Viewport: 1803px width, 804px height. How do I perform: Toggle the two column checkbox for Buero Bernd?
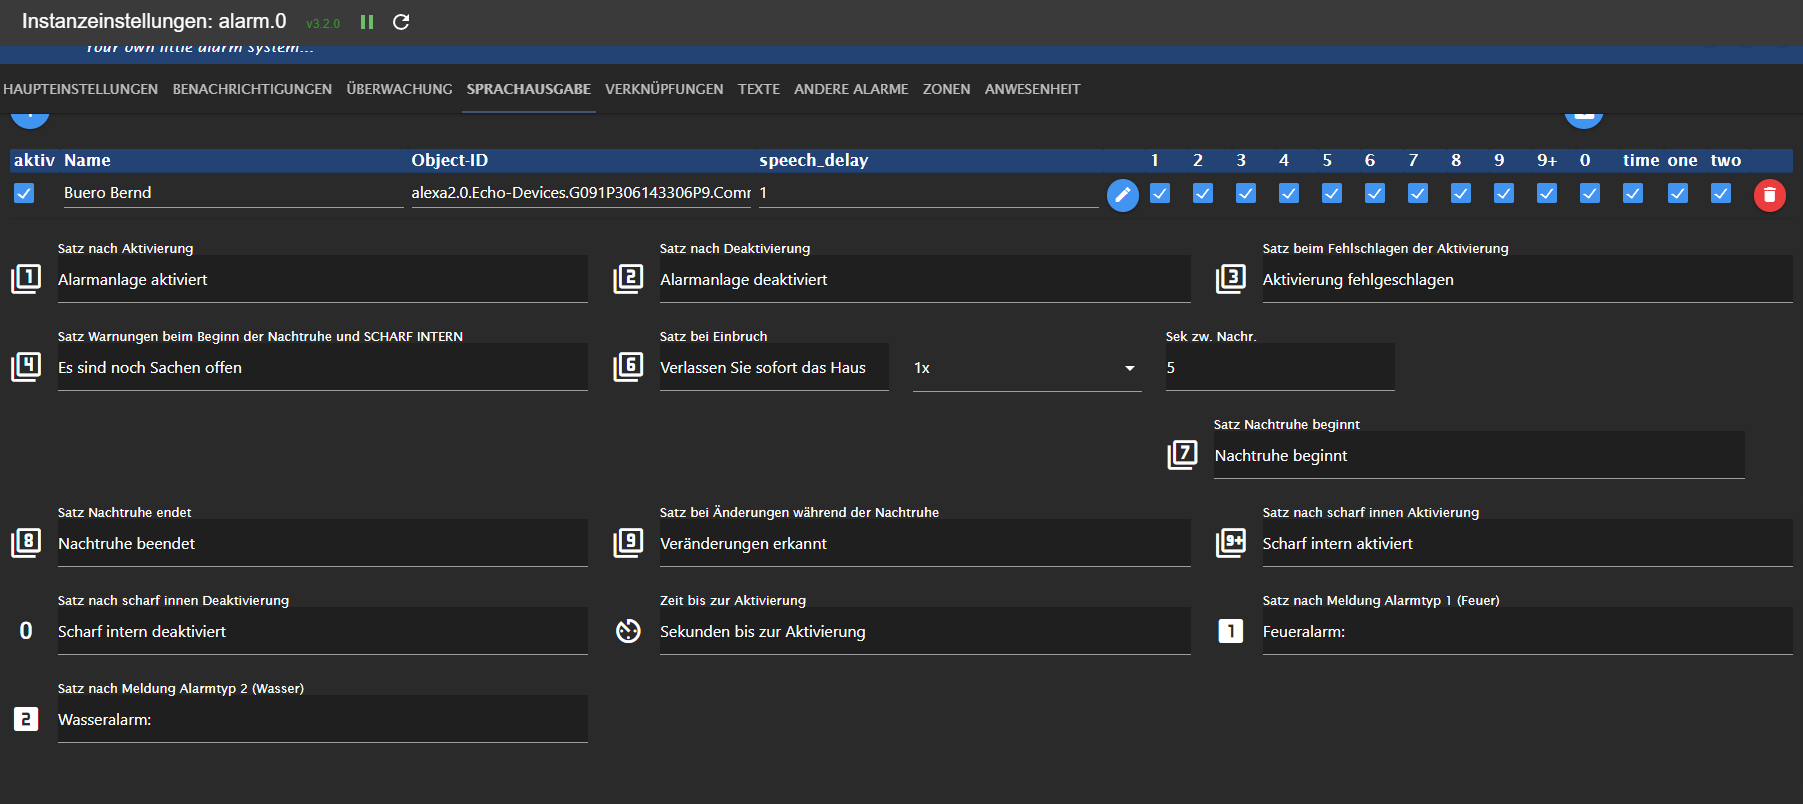(1721, 193)
